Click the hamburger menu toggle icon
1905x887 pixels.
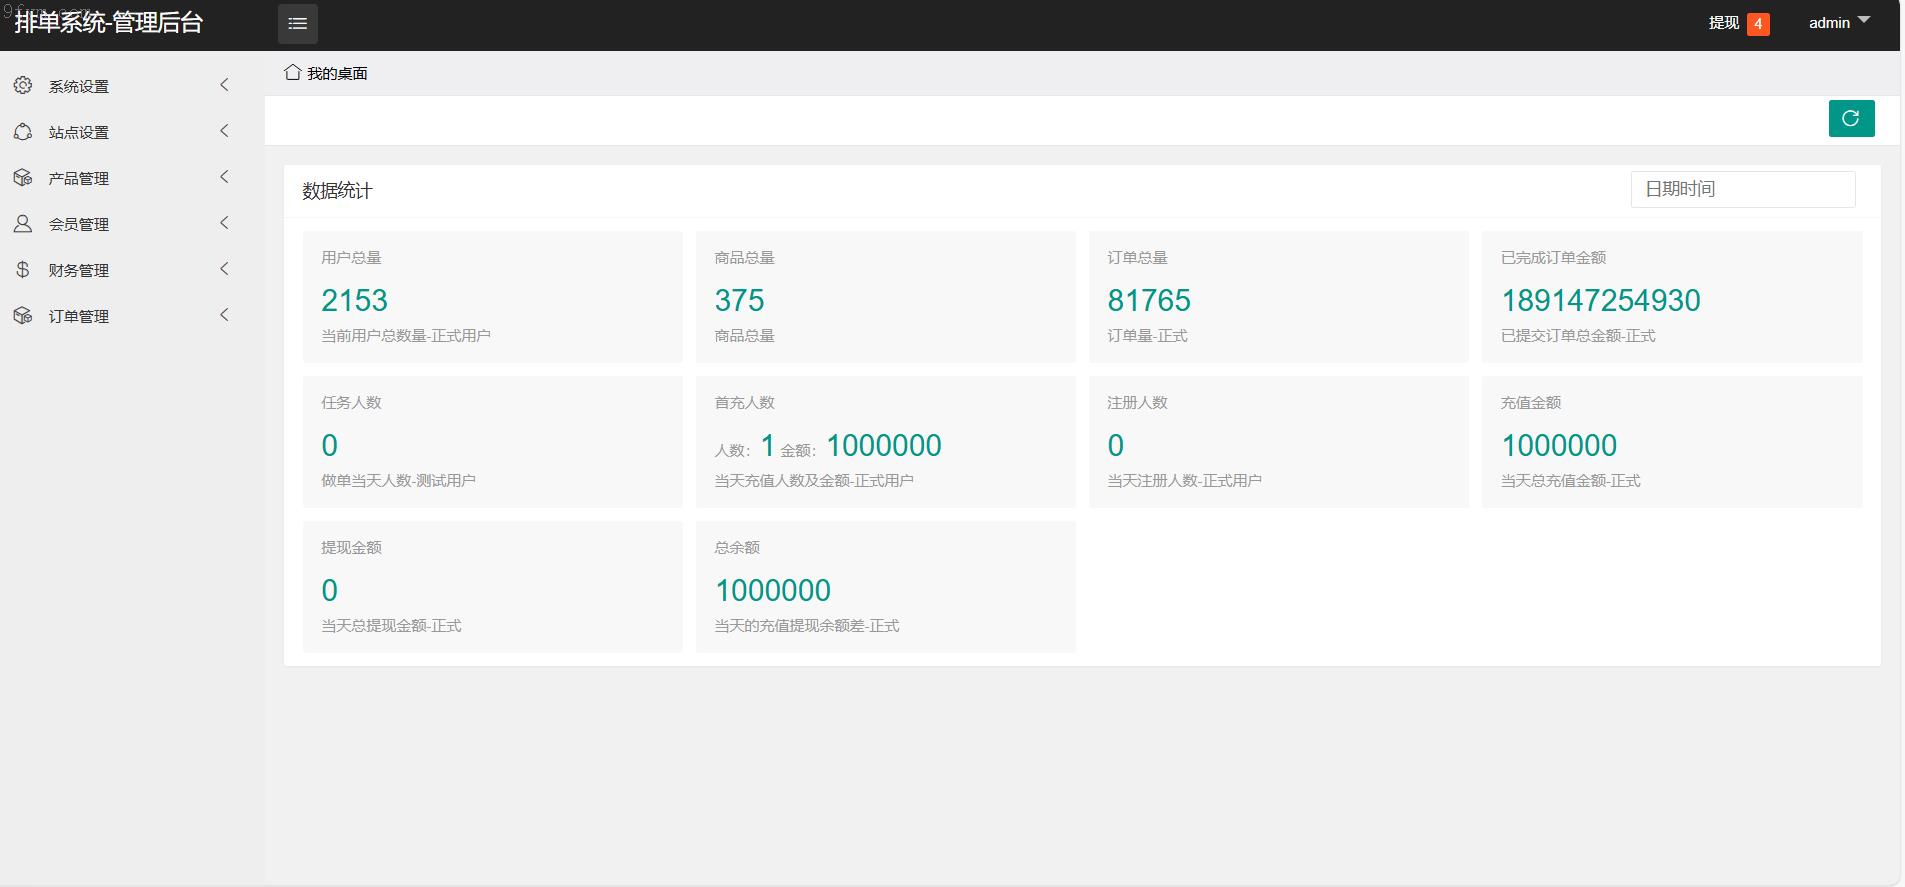pyautogui.click(x=297, y=24)
